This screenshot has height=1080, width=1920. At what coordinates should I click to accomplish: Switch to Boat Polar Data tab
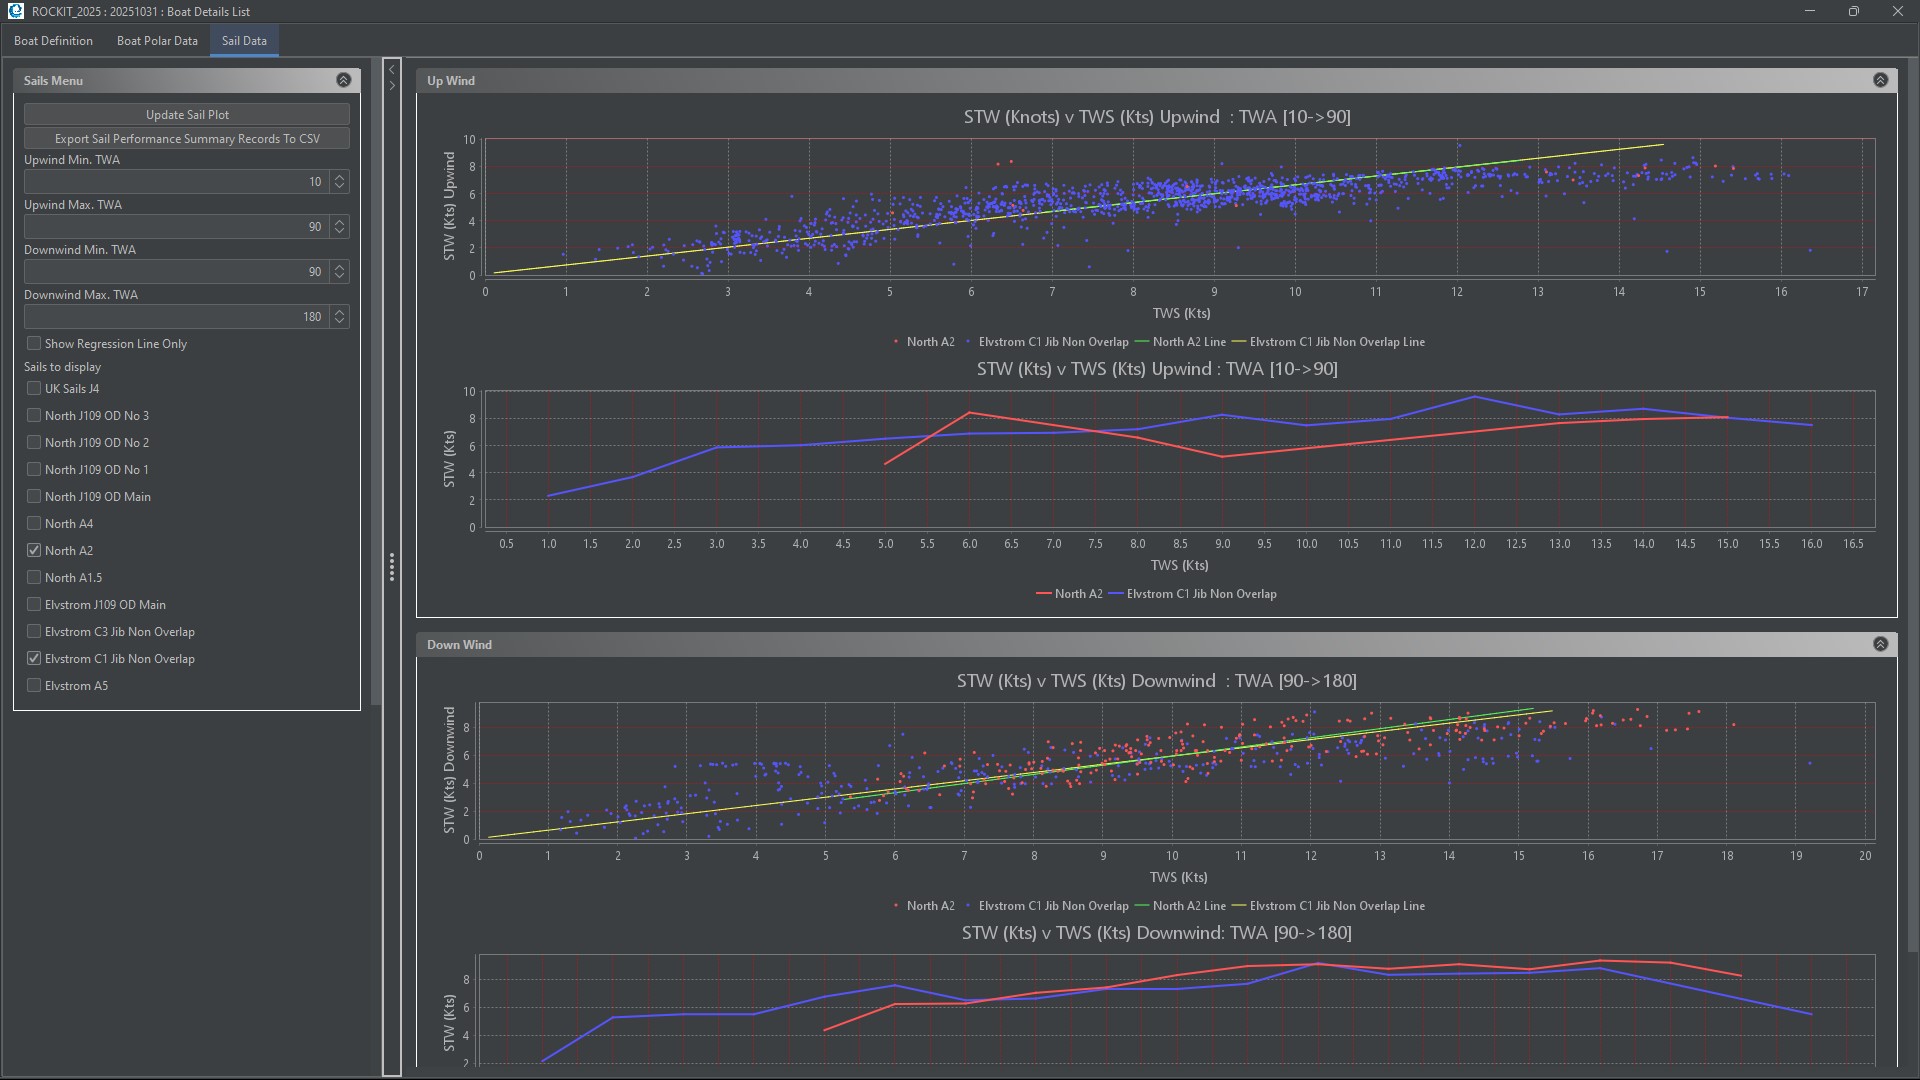[x=157, y=41]
